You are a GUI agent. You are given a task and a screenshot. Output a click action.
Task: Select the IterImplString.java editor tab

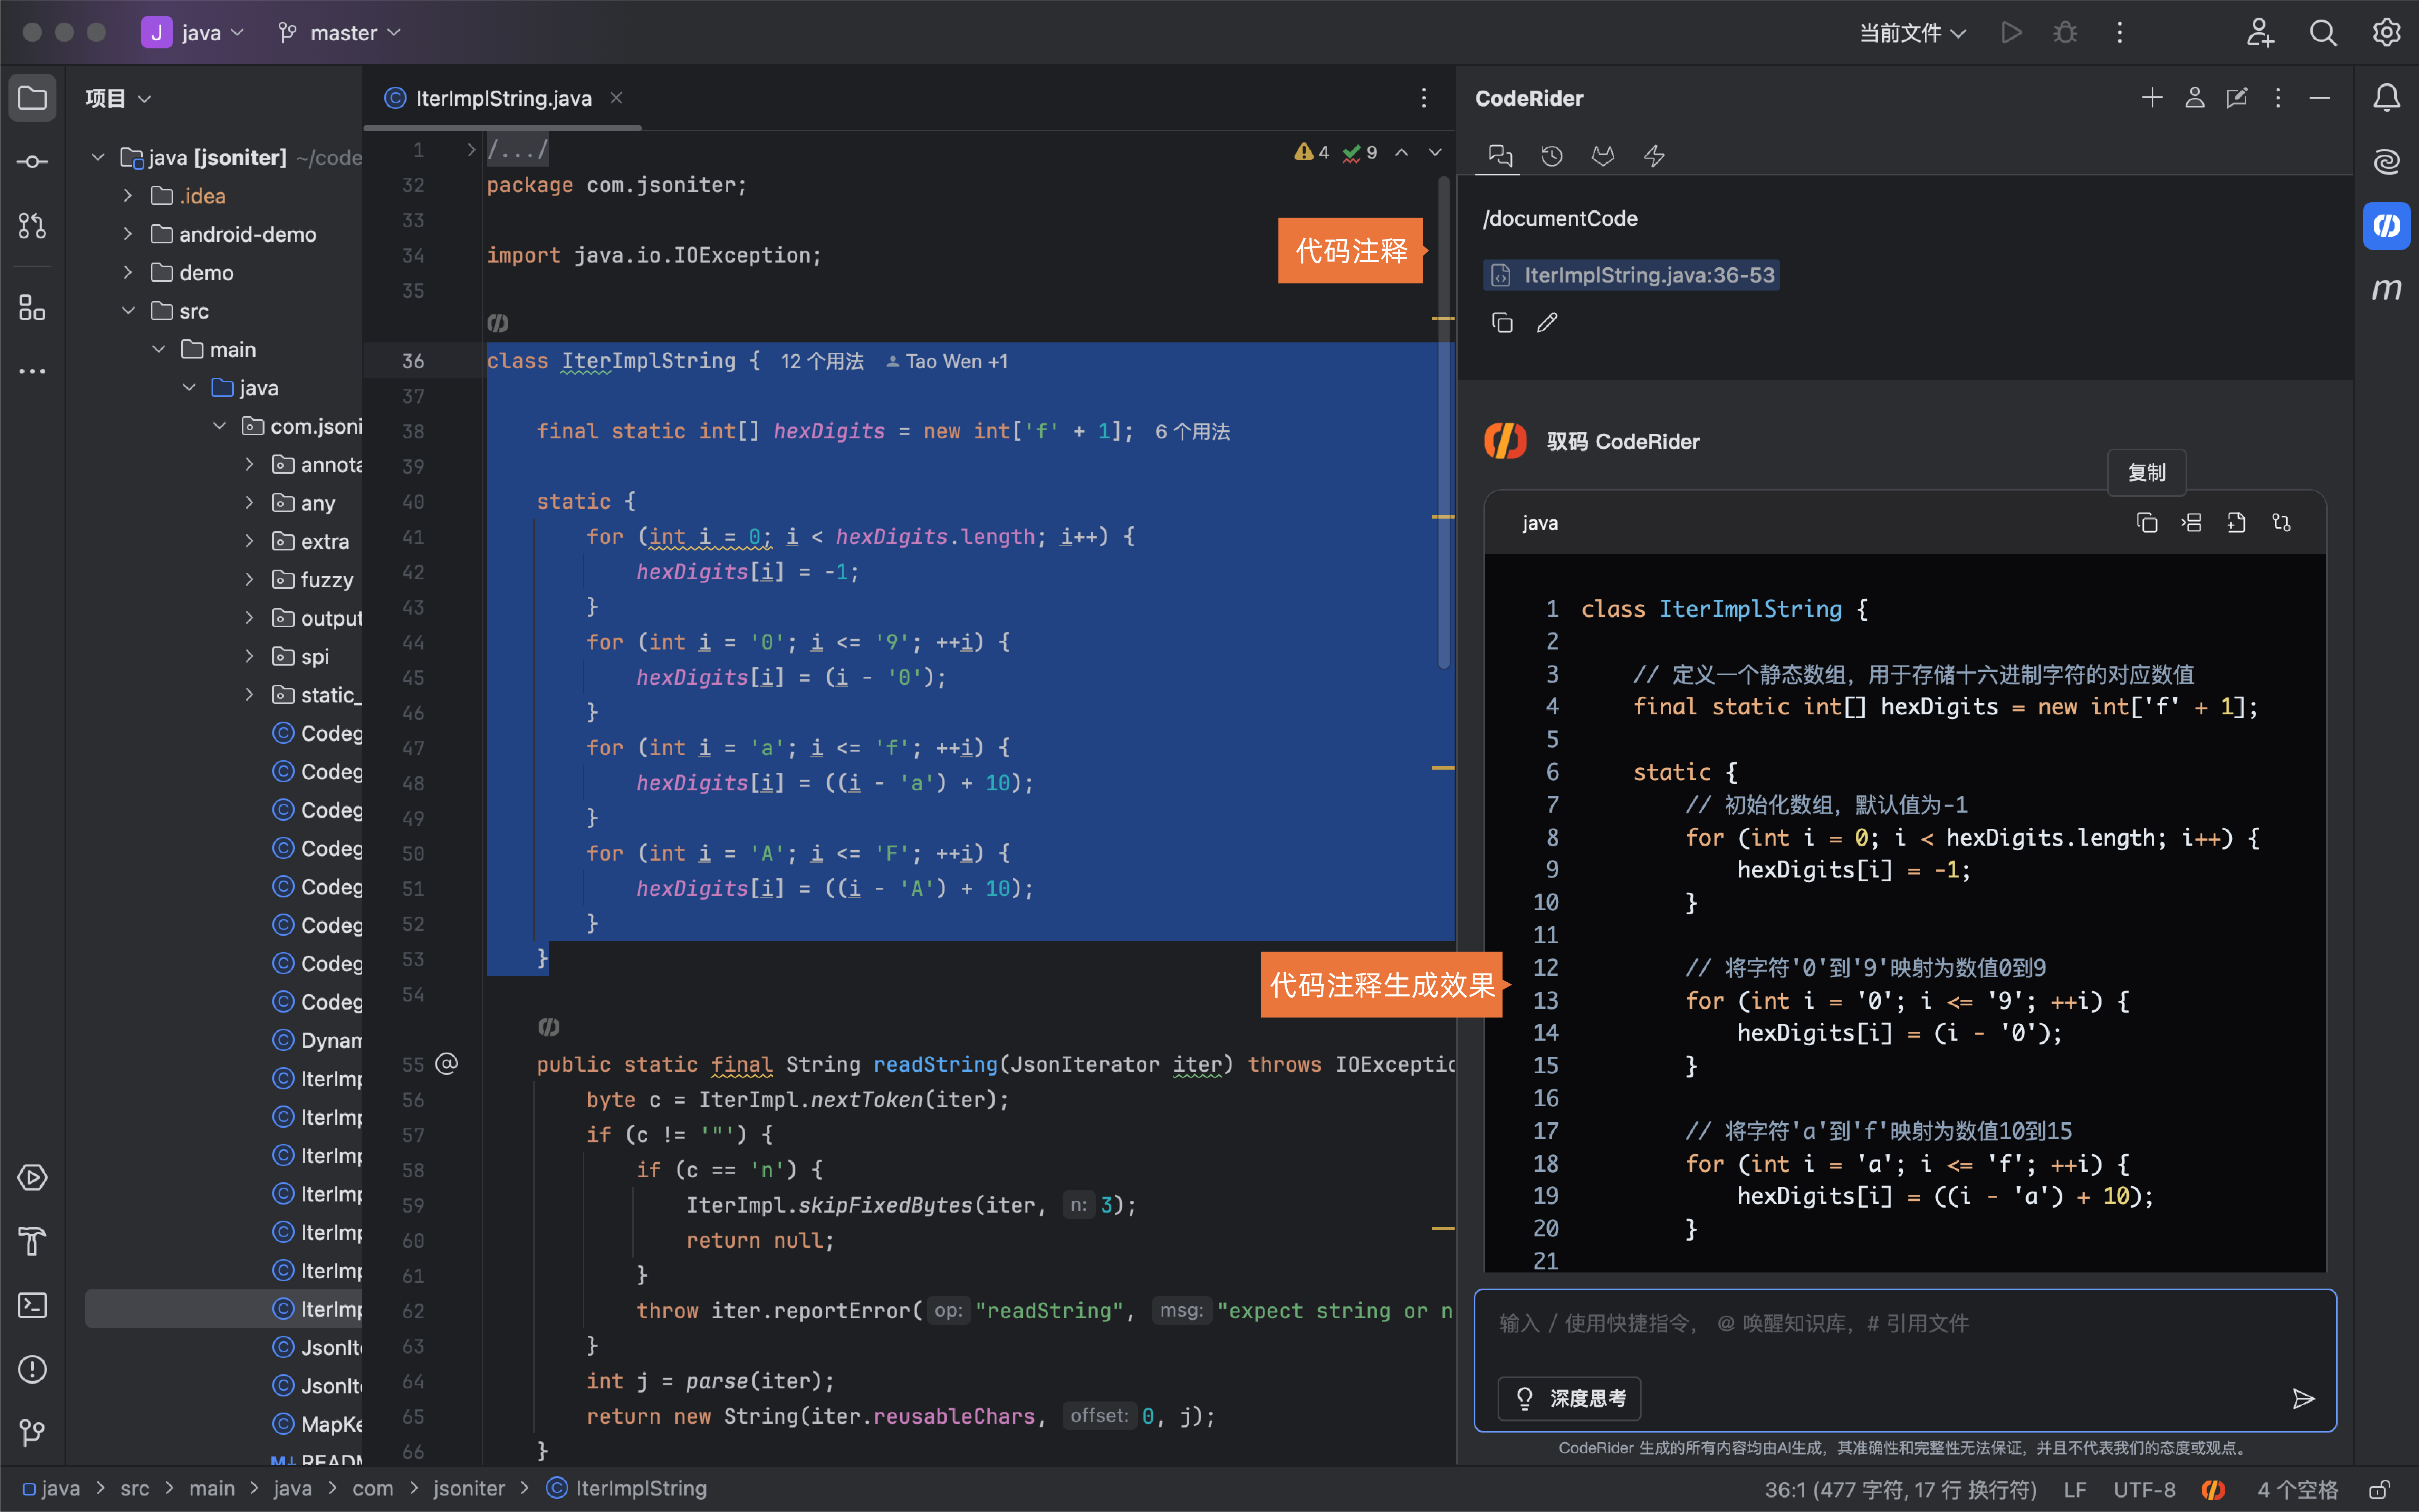click(x=502, y=98)
